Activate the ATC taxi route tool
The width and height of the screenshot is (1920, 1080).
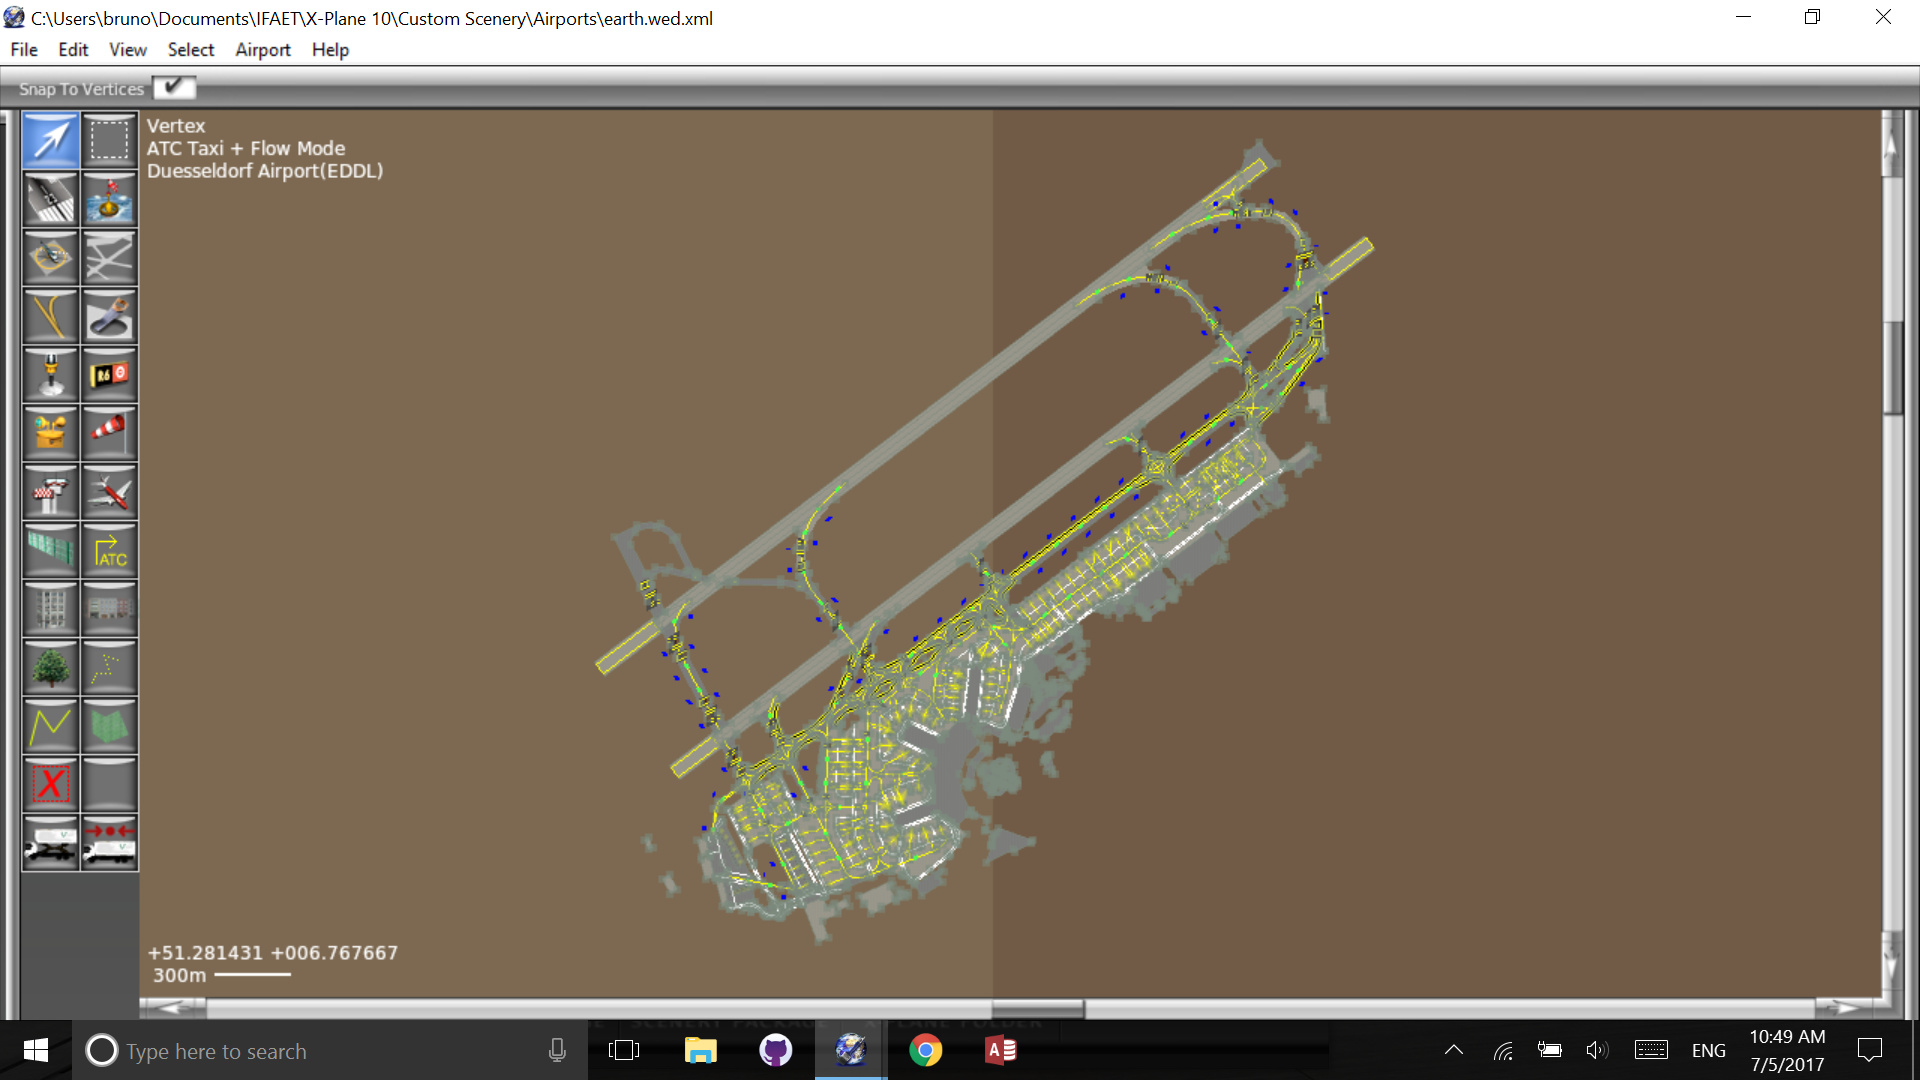(x=109, y=551)
